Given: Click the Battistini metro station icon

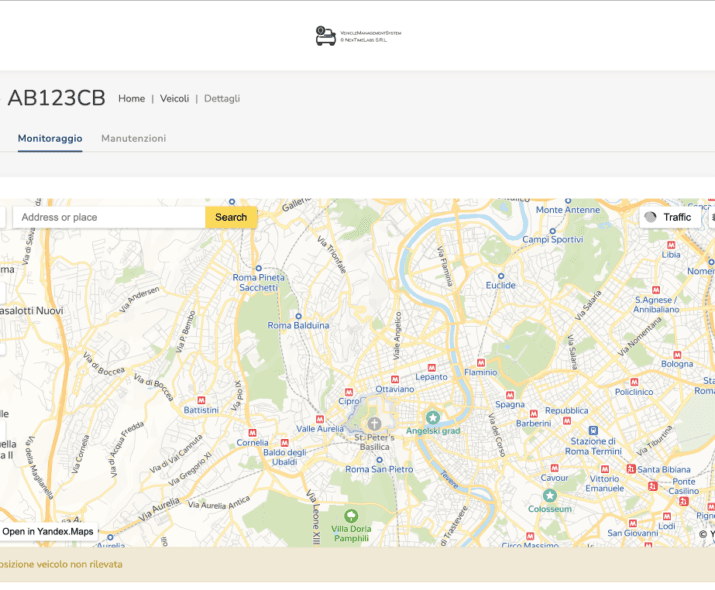Looking at the screenshot, I should click(x=201, y=400).
